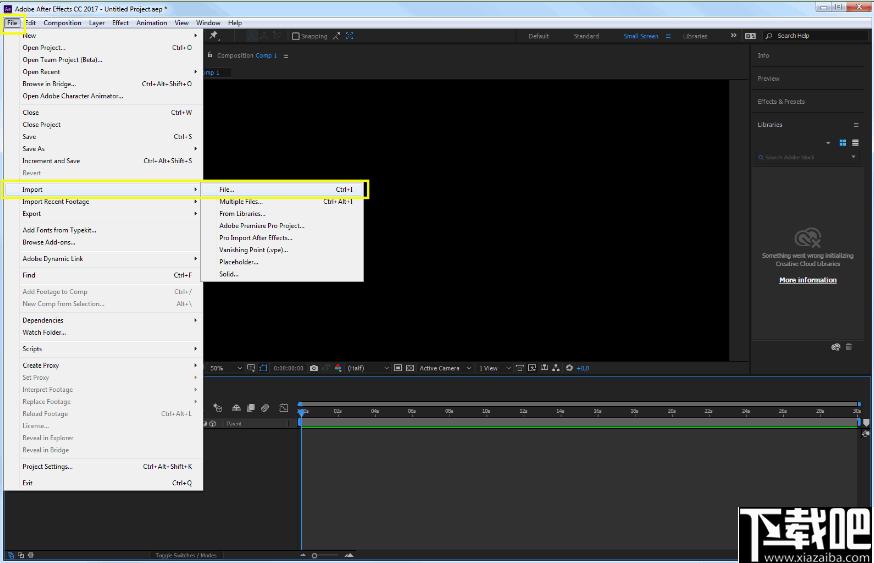This screenshot has width=874, height=563.
Task: Click the Show Channel color icon in viewer
Action: coord(338,368)
